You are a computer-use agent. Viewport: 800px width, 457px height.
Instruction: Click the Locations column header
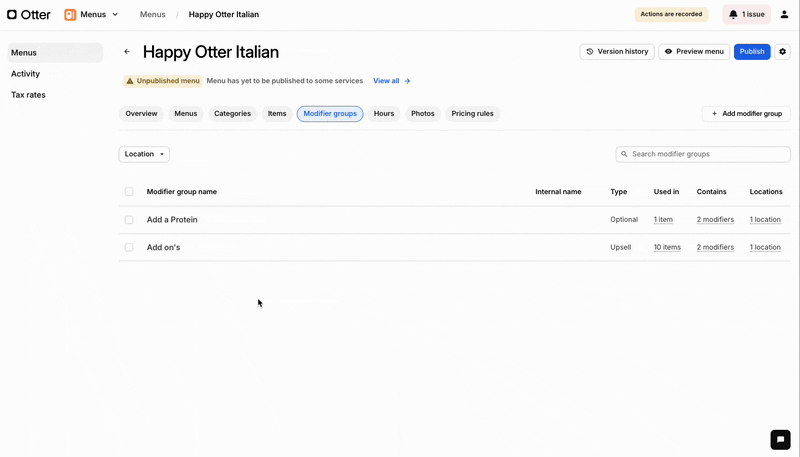tap(766, 192)
